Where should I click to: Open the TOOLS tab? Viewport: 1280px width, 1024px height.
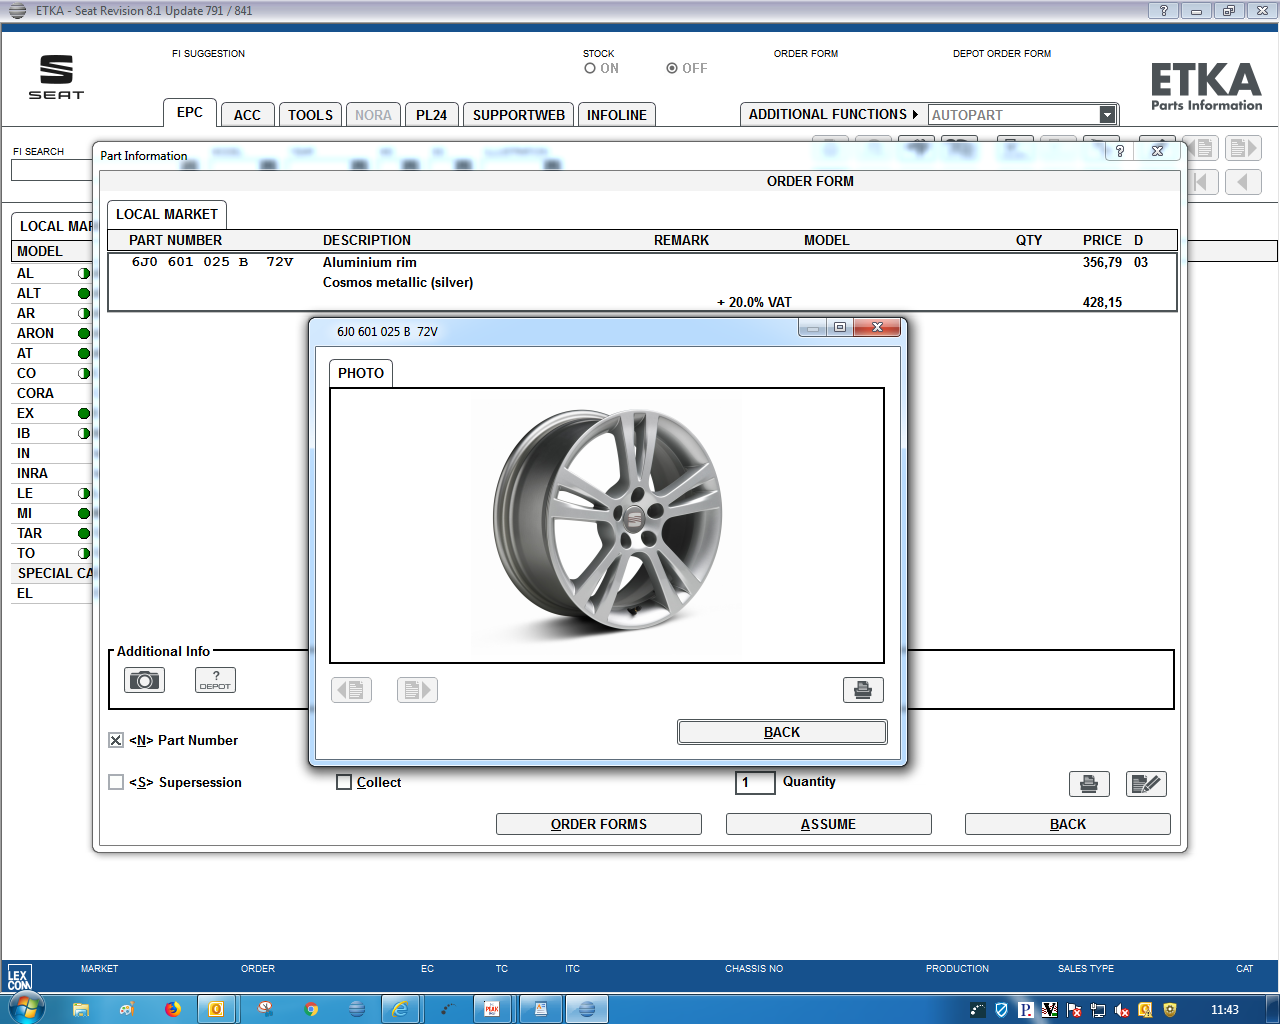click(310, 115)
